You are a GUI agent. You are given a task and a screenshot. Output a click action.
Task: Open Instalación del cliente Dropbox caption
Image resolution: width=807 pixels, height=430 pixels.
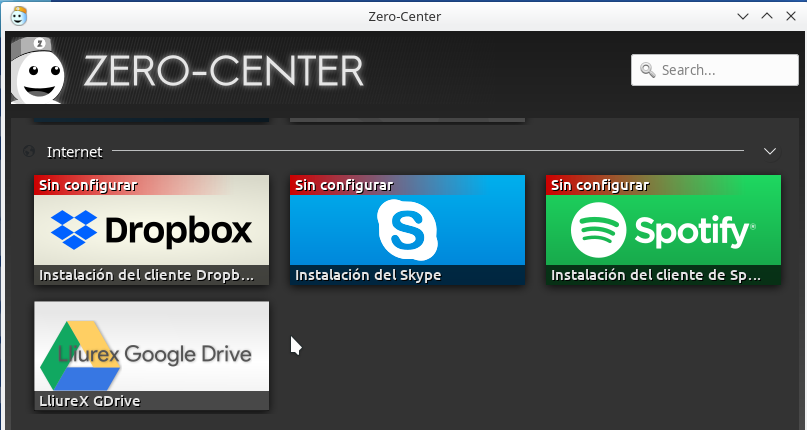[x=152, y=275]
